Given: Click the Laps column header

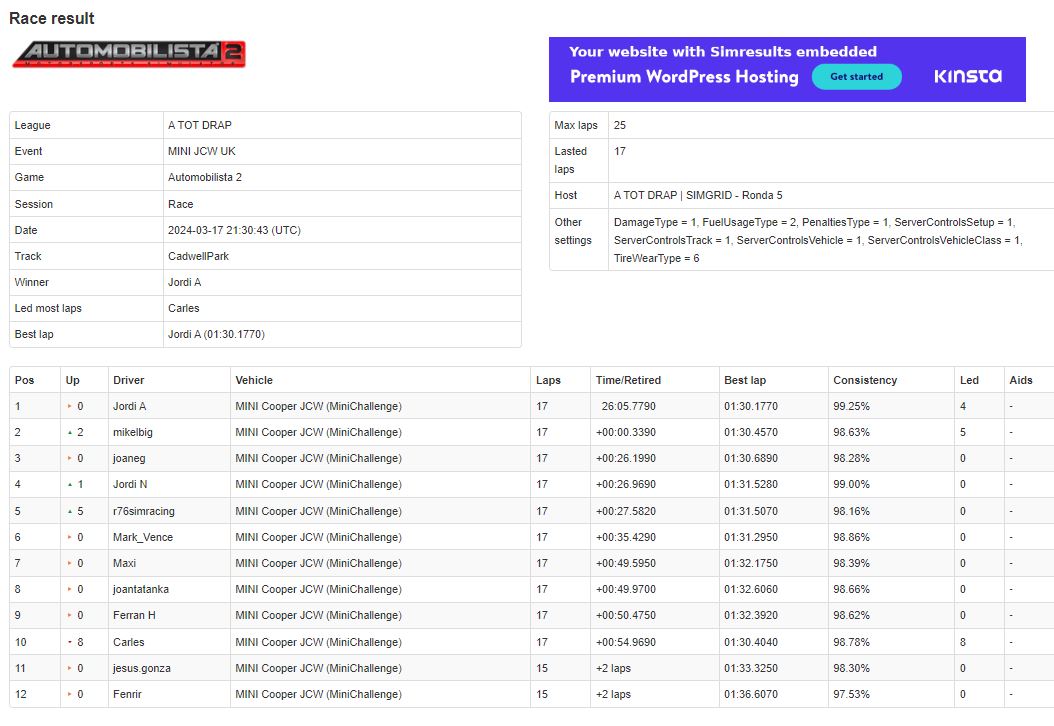Looking at the screenshot, I should [x=548, y=380].
